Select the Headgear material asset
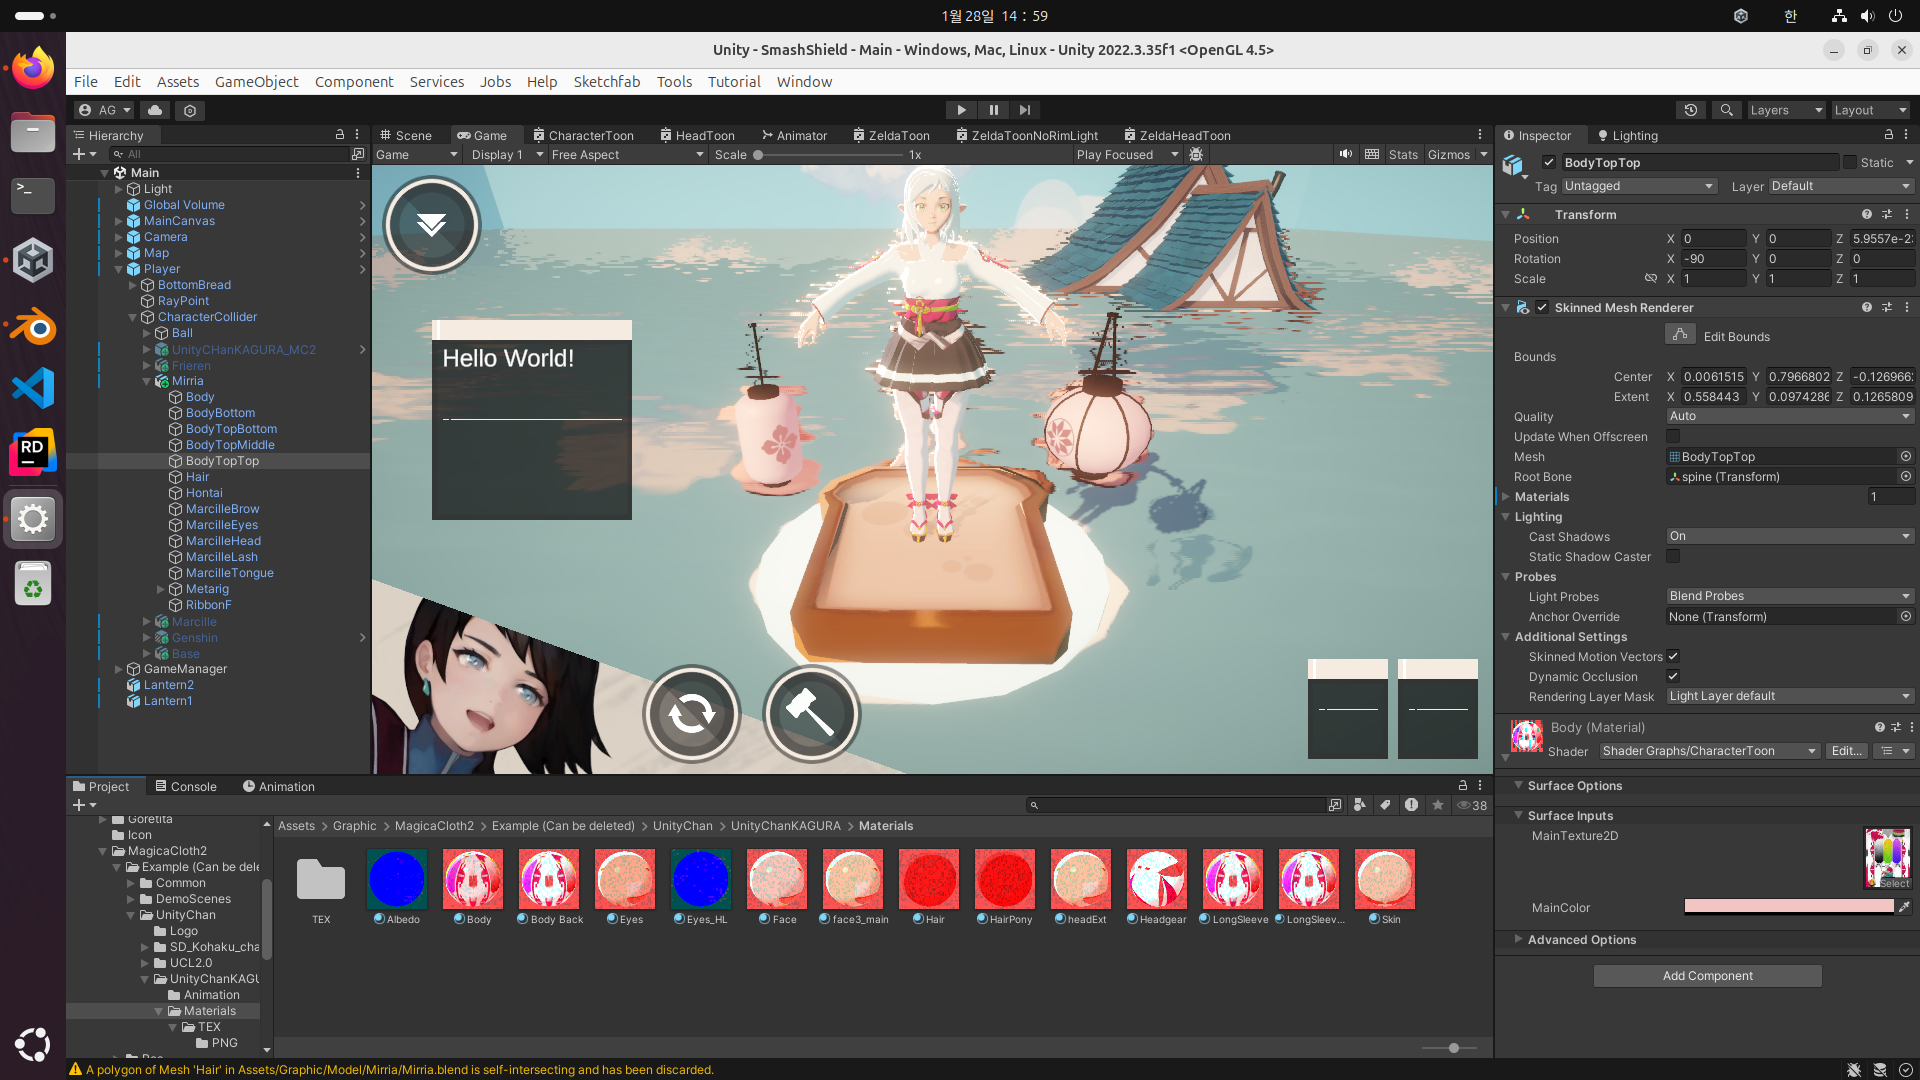1920x1080 pixels. click(x=1157, y=879)
